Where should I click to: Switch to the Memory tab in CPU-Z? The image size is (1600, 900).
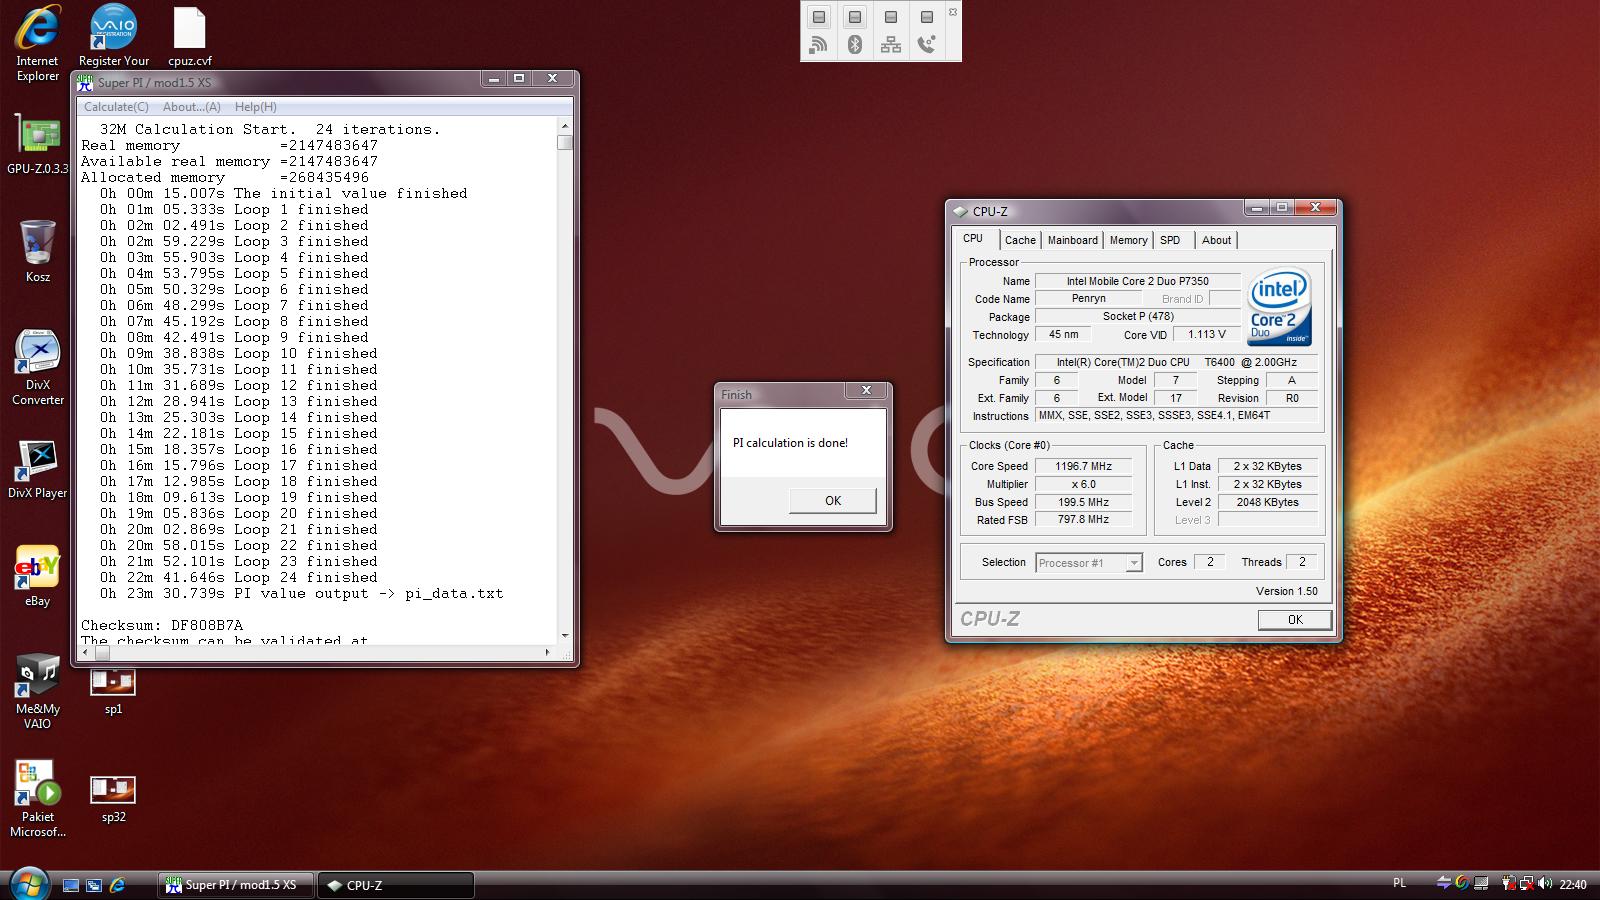[x=1128, y=240]
